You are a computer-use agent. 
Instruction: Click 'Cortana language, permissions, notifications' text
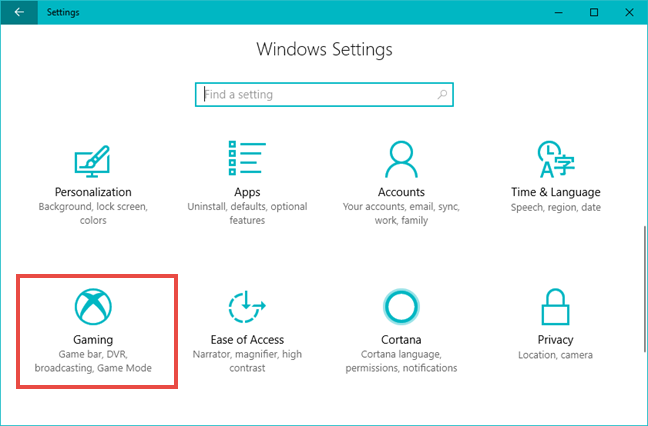point(401,361)
